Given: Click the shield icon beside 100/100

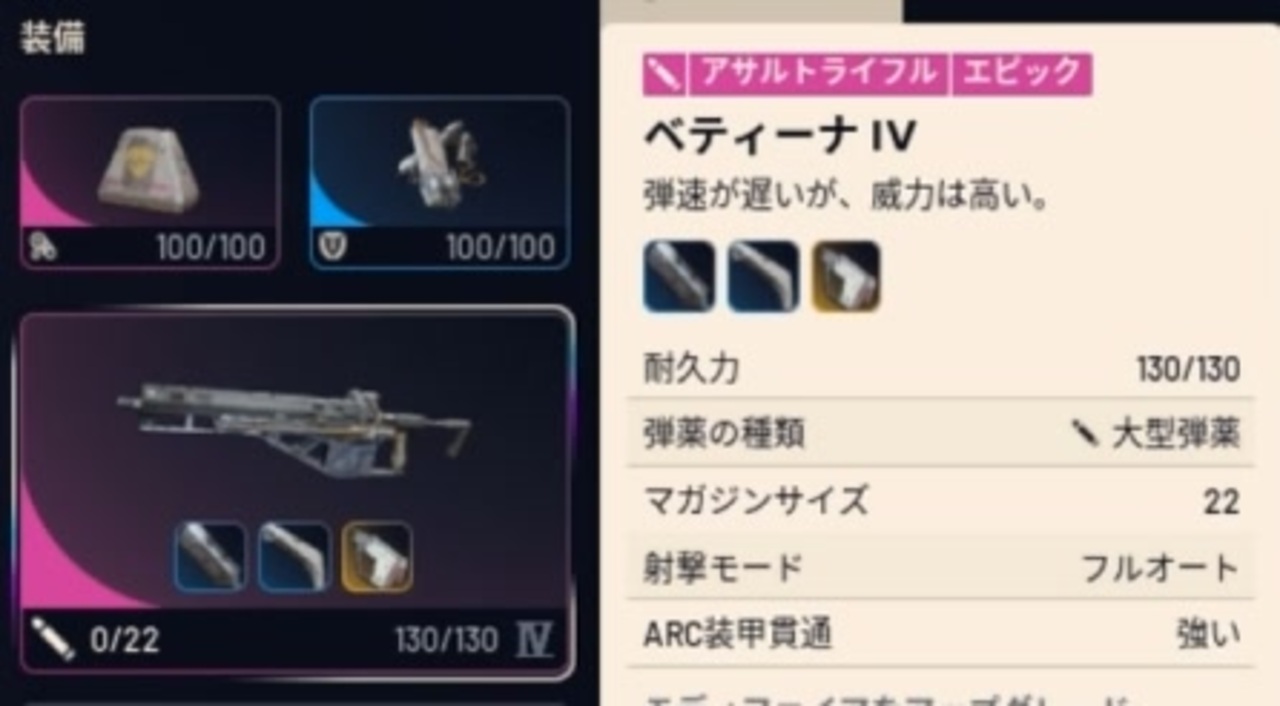Looking at the screenshot, I should (45, 247).
